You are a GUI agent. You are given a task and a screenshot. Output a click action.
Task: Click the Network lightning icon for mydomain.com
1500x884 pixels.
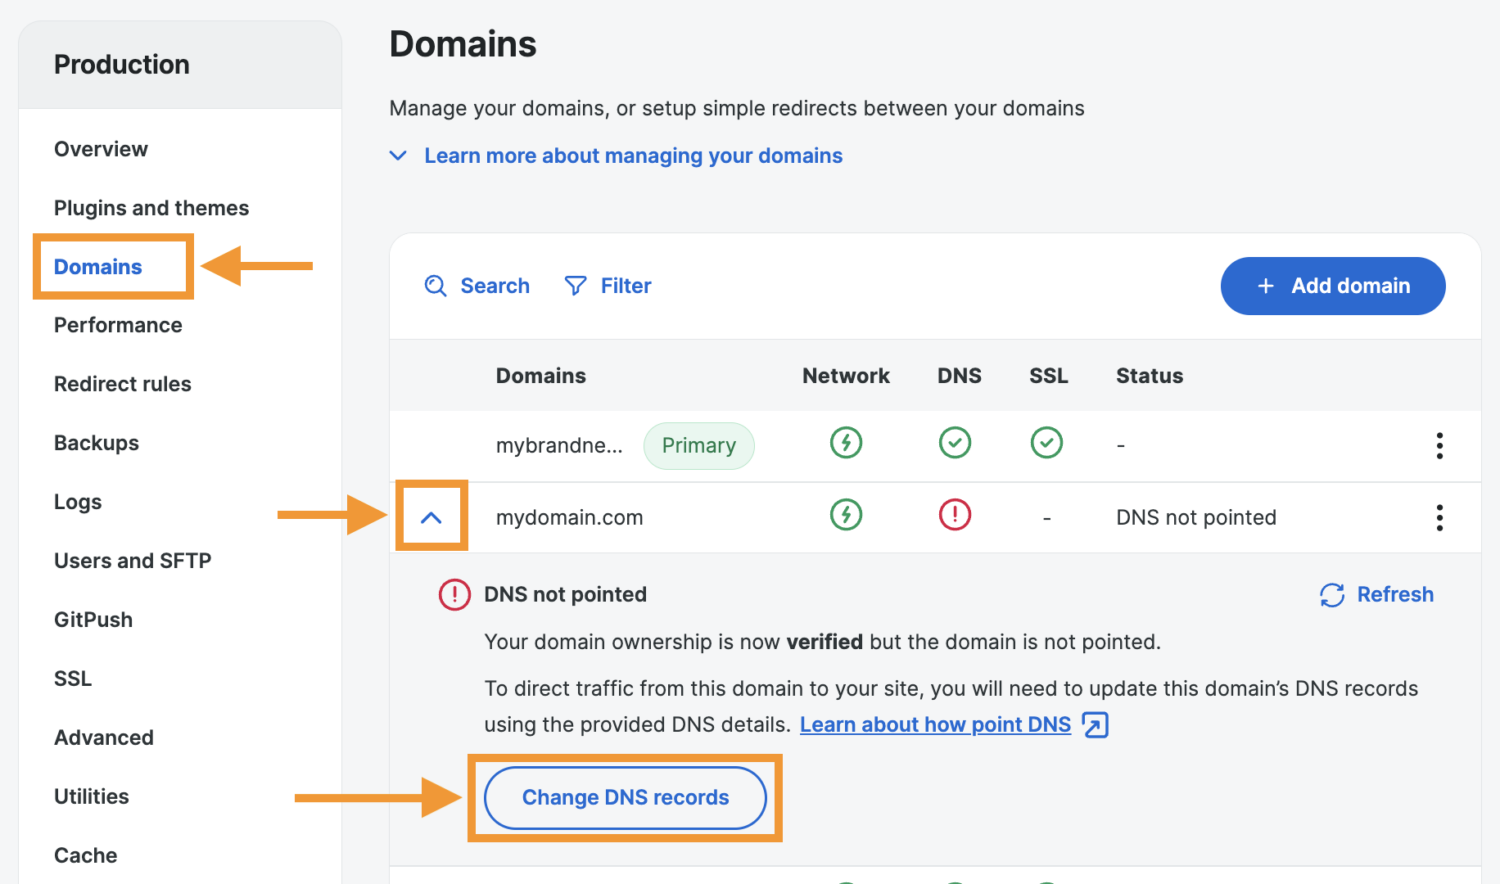click(x=846, y=515)
